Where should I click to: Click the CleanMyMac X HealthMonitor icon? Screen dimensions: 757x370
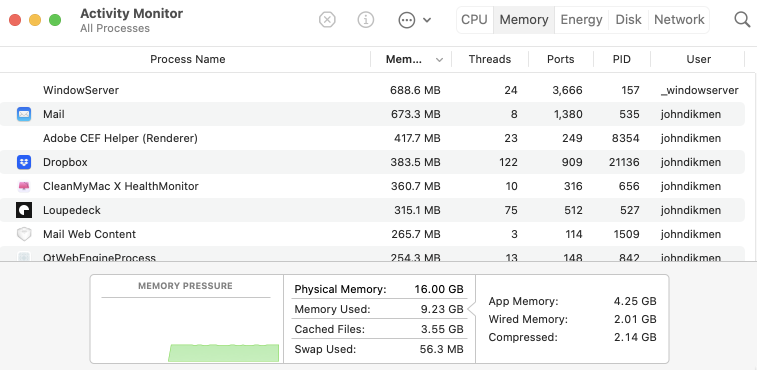[x=24, y=186]
